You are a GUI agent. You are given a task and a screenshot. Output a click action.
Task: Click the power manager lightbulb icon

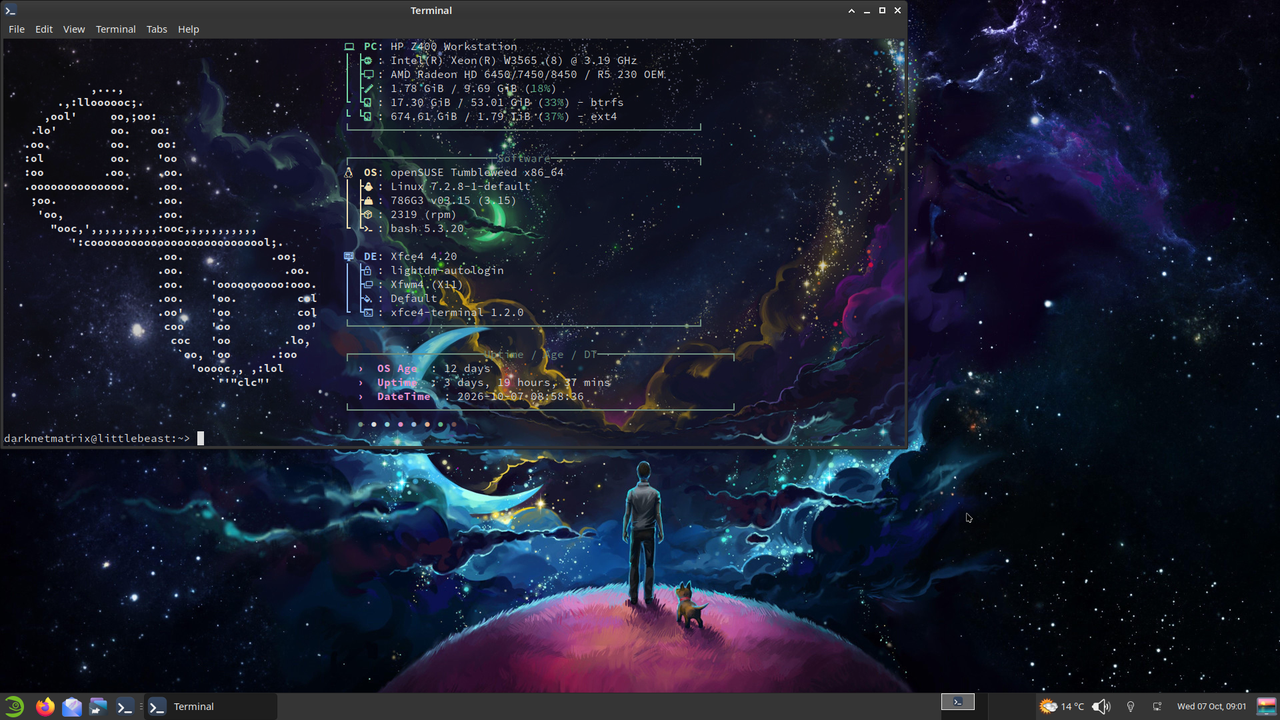1131,706
